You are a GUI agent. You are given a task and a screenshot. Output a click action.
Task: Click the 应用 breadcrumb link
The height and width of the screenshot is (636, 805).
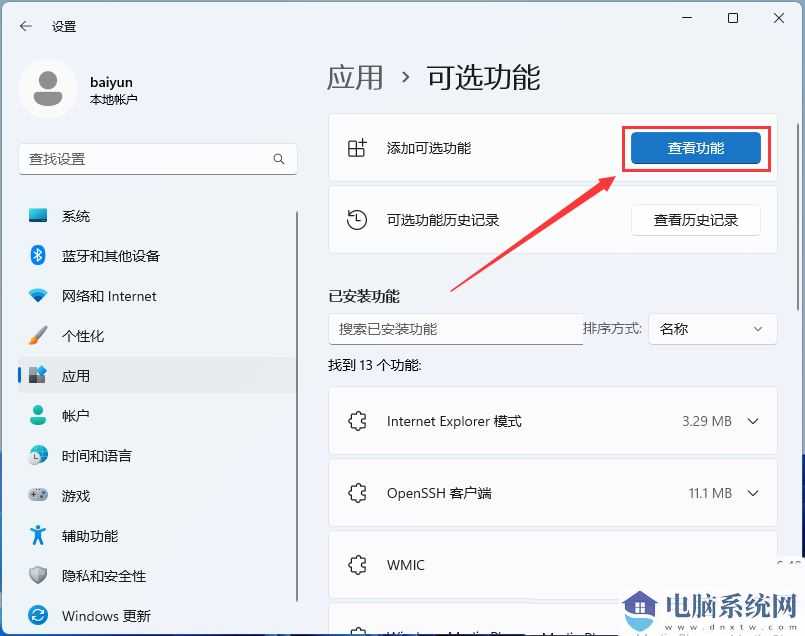pyautogui.click(x=356, y=77)
